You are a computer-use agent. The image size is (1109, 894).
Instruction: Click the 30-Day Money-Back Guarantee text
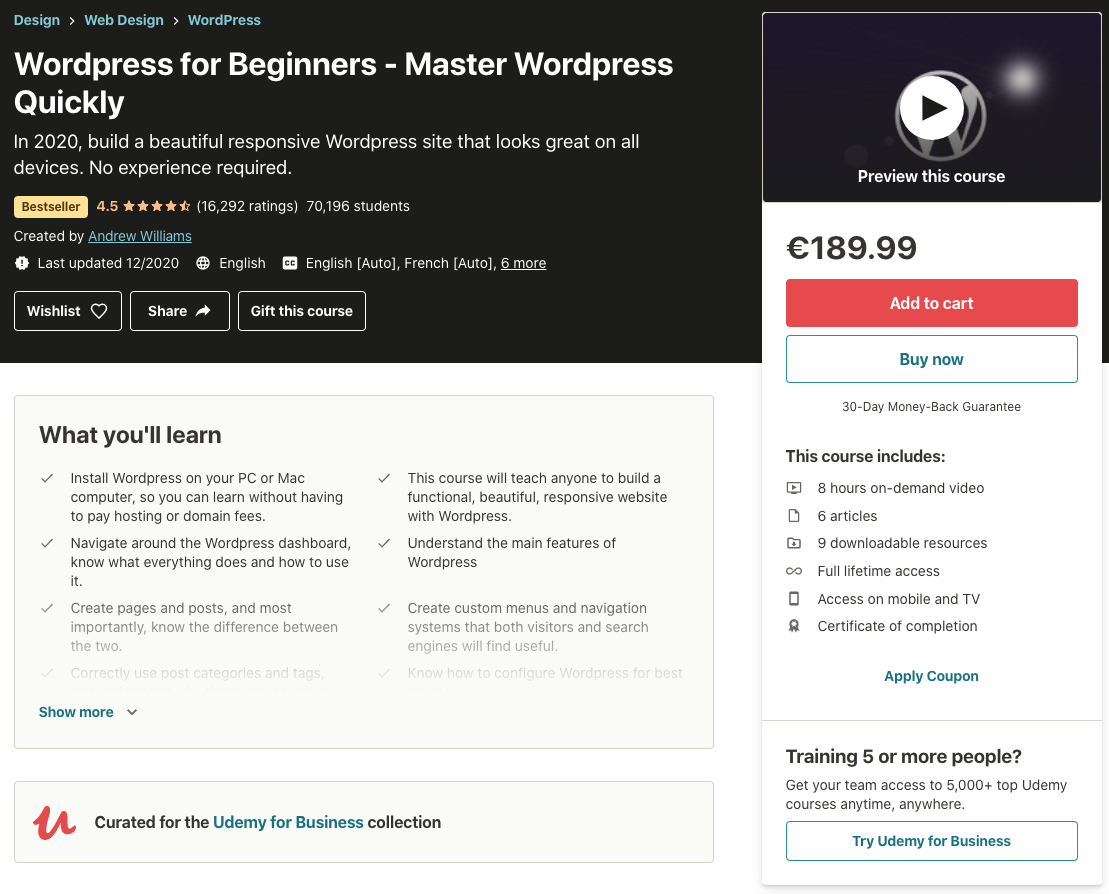[931, 407]
